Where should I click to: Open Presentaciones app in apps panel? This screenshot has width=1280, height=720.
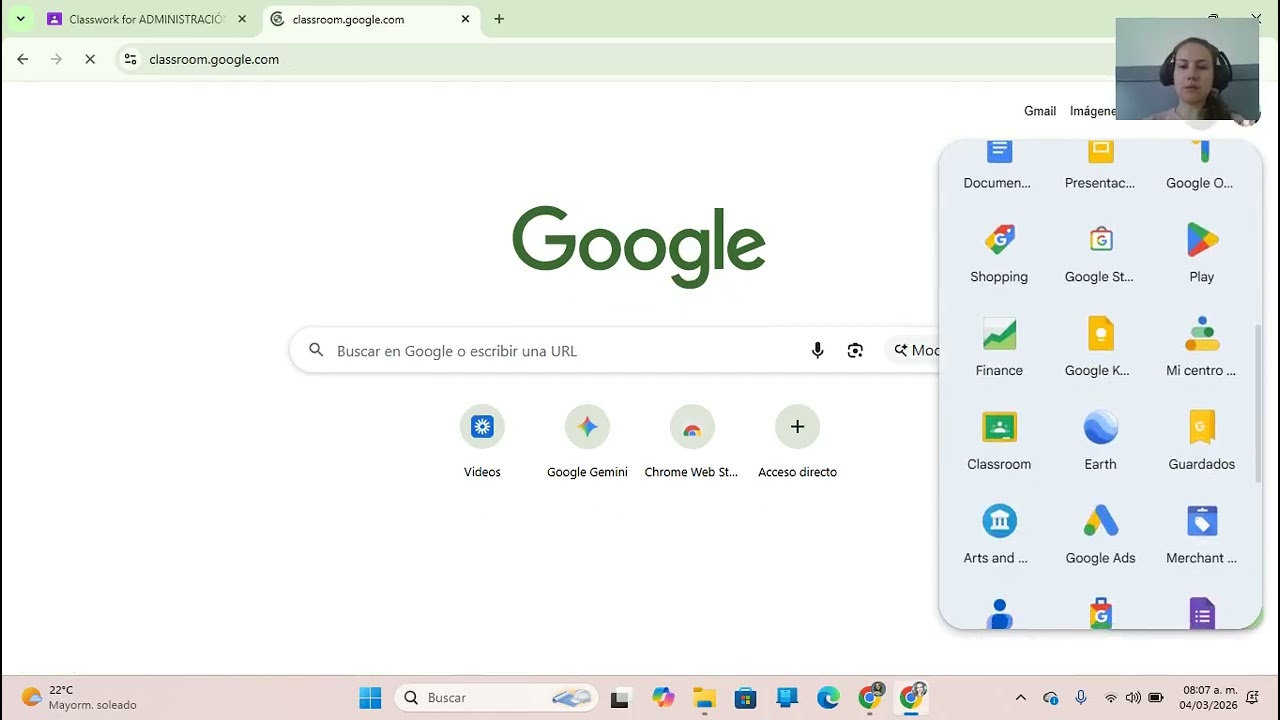coord(1100,167)
